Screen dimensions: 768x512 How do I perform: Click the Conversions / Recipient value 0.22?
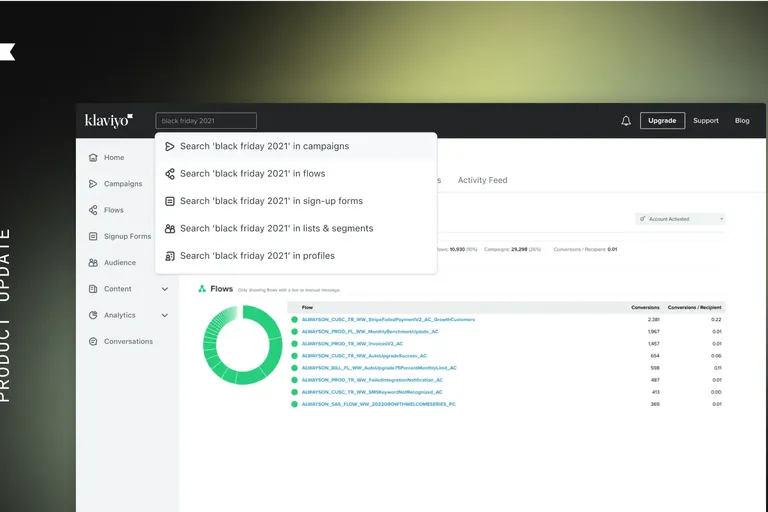(x=716, y=319)
